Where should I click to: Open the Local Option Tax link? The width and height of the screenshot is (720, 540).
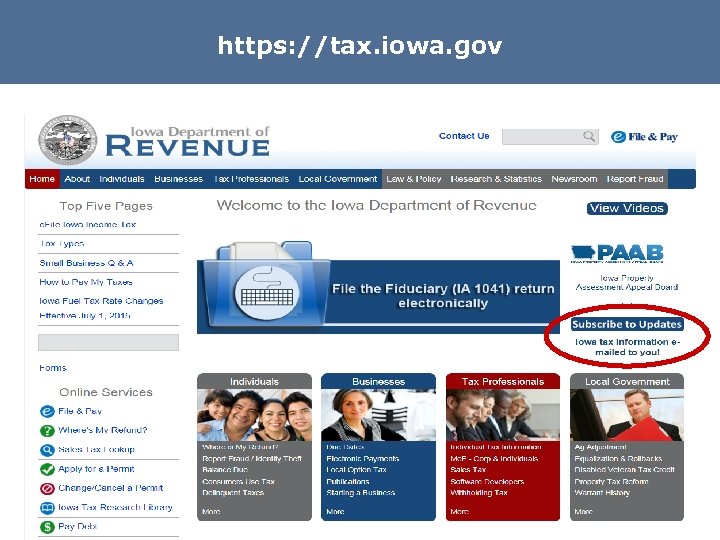[x=356, y=470]
